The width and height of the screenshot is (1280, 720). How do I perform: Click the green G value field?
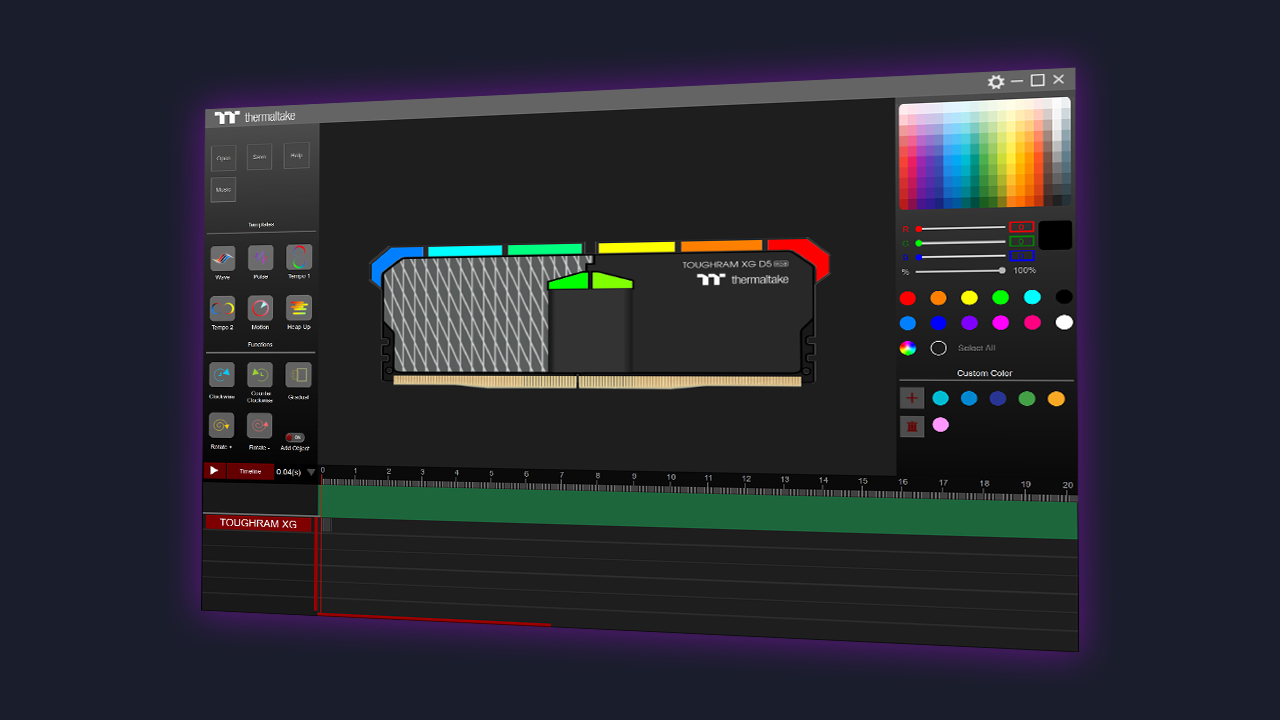[1021, 241]
